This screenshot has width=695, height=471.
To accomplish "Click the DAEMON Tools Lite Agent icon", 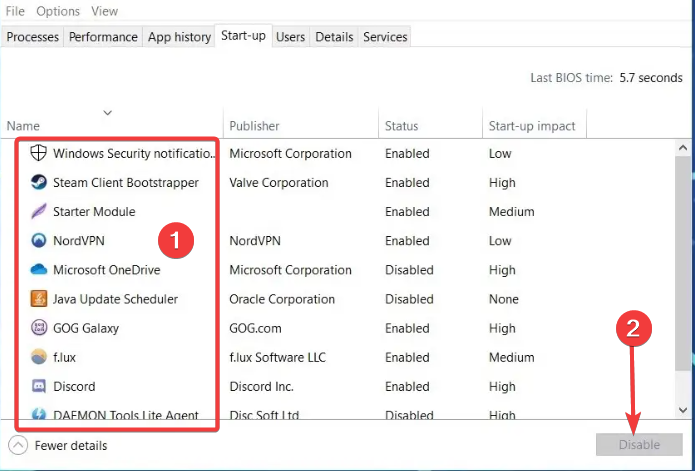I will click(x=39, y=414).
